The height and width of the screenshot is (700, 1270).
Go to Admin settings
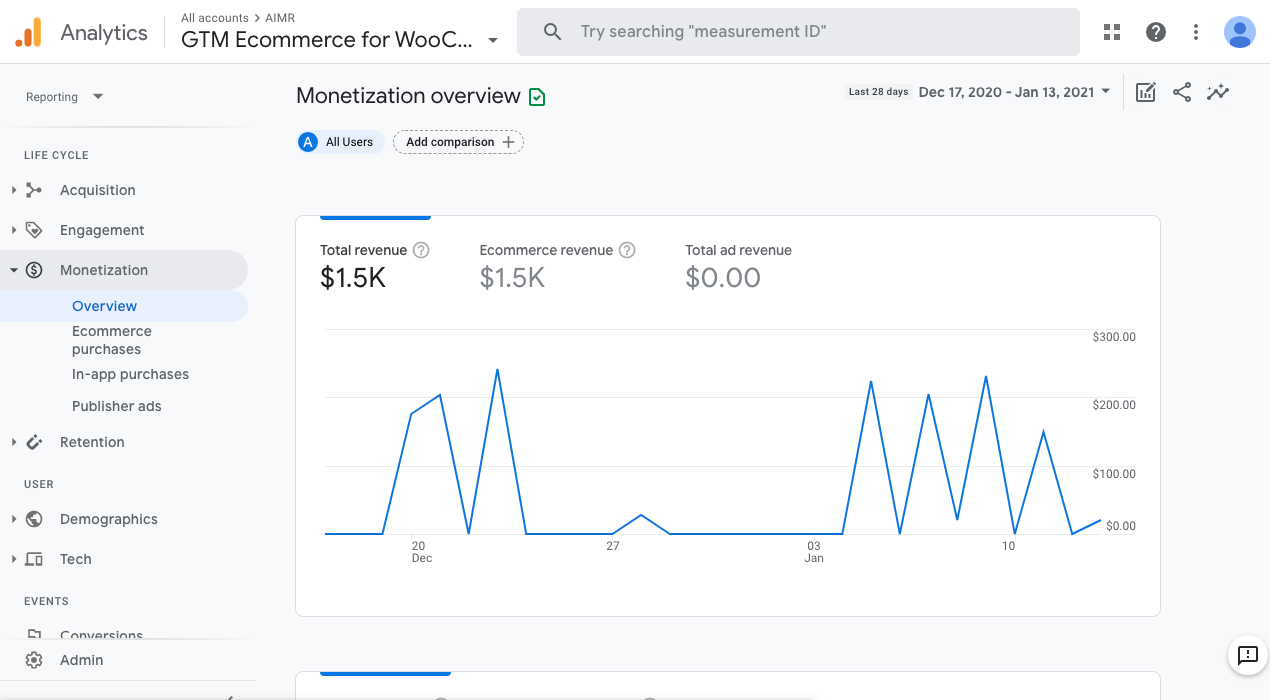pos(81,660)
